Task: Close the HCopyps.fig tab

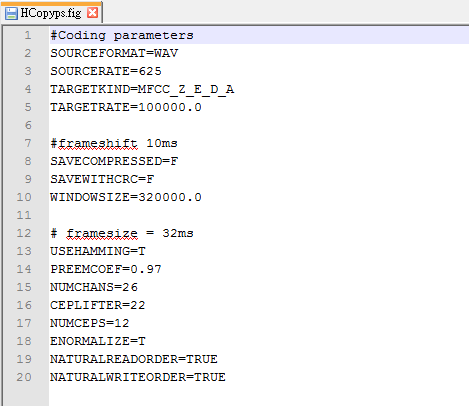Action: tap(92, 13)
